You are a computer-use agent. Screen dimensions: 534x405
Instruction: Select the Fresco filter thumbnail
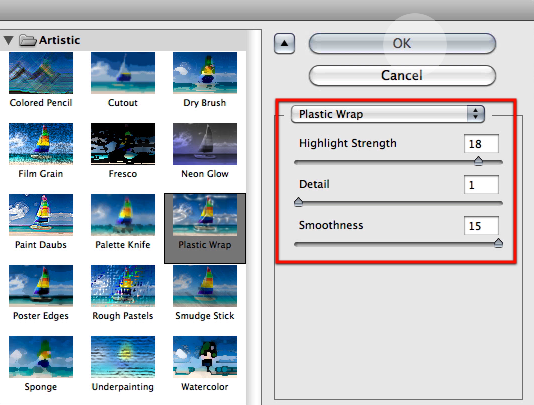point(123,144)
